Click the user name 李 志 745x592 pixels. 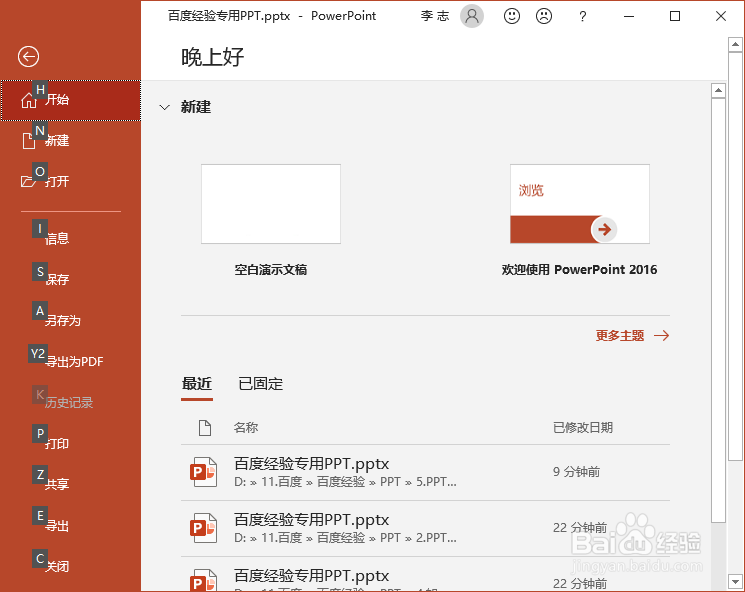click(435, 16)
